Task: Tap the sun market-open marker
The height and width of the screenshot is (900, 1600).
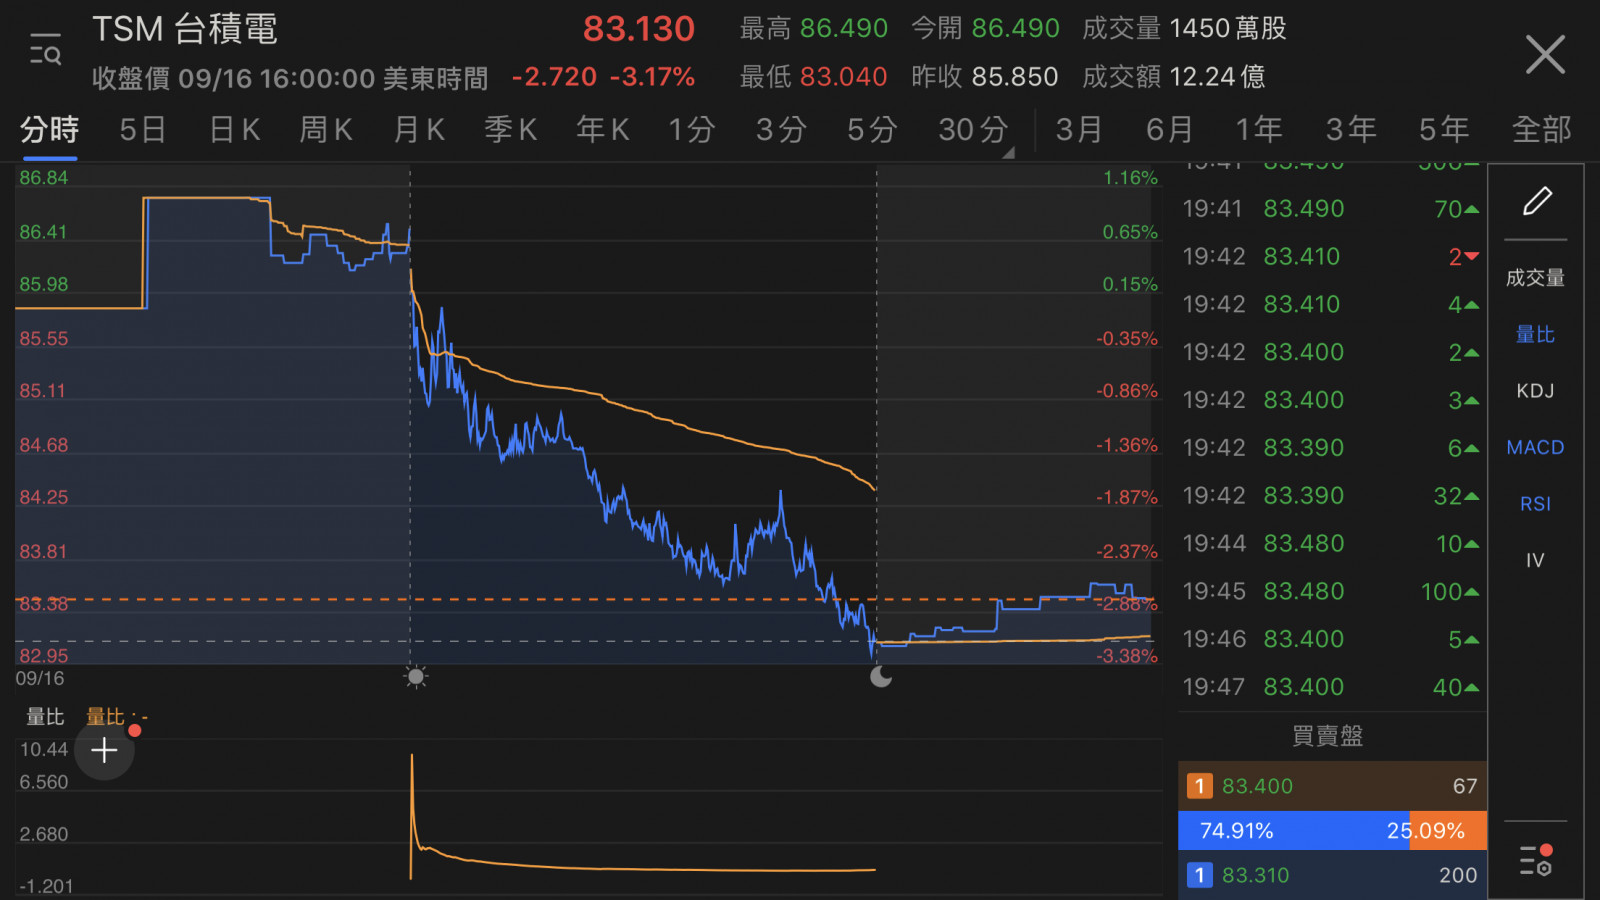Action: 416,677
